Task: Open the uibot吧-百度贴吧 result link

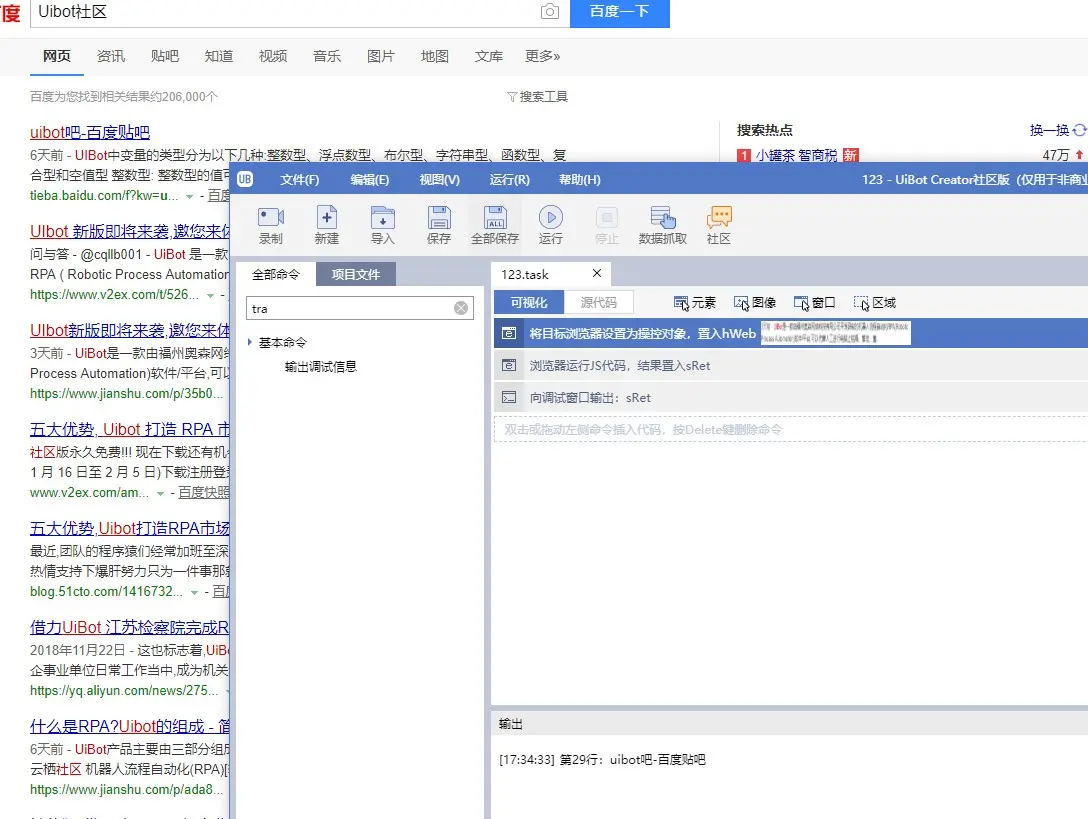Action: pyautogui.click(x=90, y=132)
